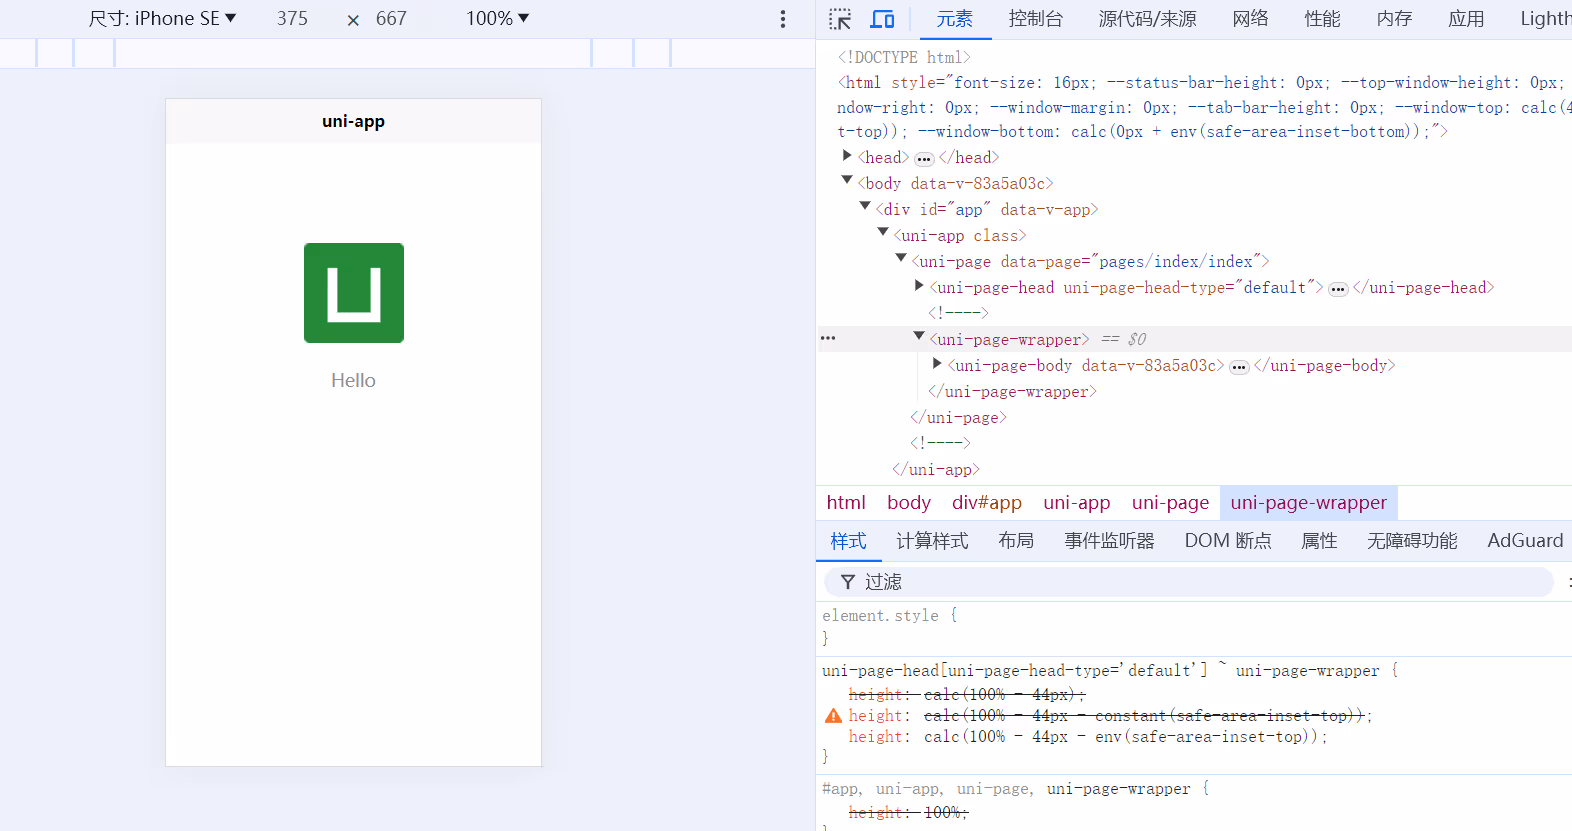Click the green uni-app logo image
Image resolution: width=1572 pixels, height=831 pixels.
pos(354,293)
